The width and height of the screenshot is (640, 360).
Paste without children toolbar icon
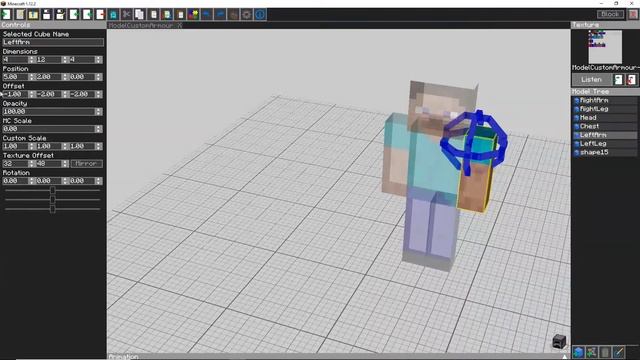[x=180, y=15]
